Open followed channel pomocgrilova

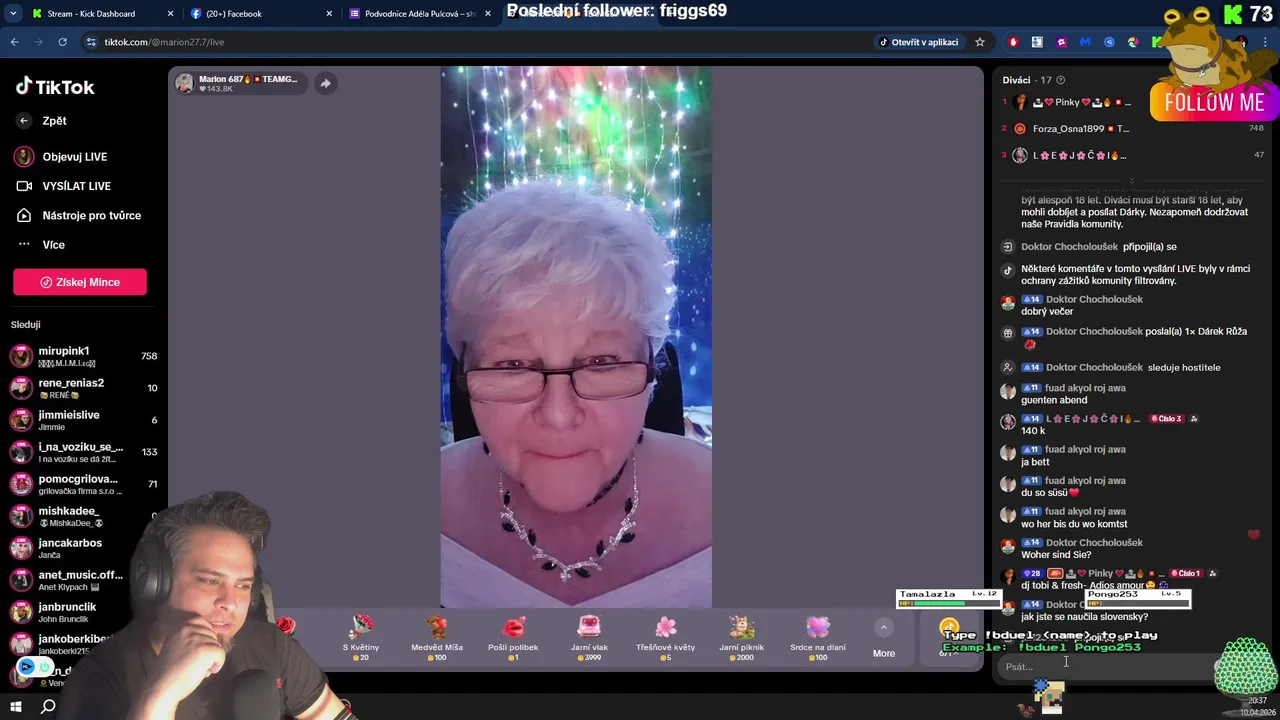[84, 484]
